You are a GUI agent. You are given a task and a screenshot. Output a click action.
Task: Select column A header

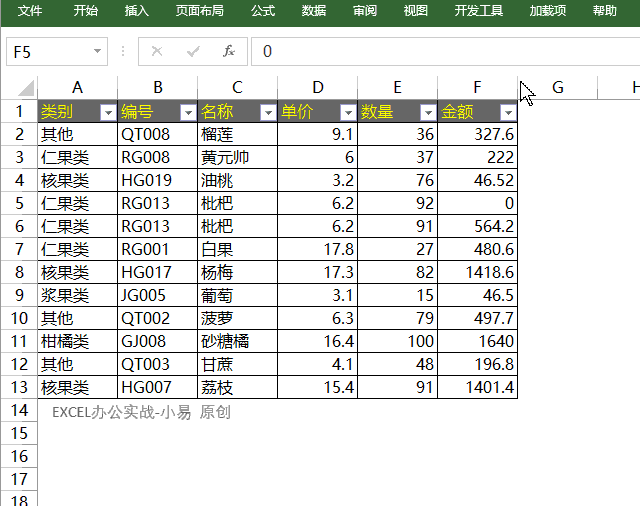coord(78,87)
